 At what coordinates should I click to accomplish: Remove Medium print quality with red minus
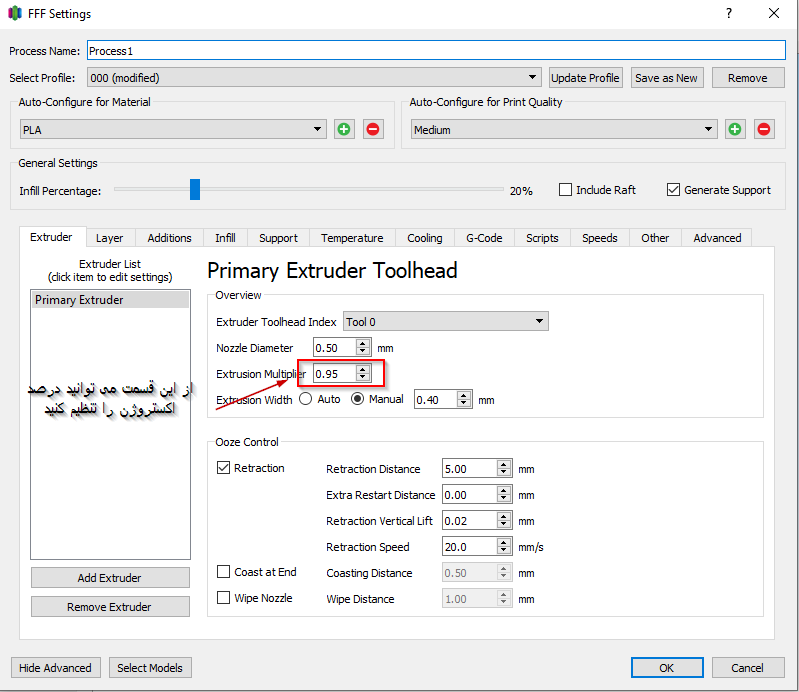[764, 129]
